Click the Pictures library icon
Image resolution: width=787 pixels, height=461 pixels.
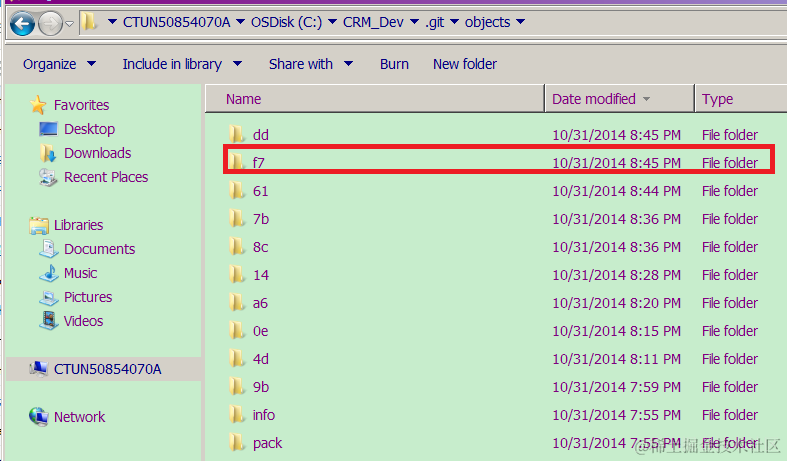click(x=49, y=297)
